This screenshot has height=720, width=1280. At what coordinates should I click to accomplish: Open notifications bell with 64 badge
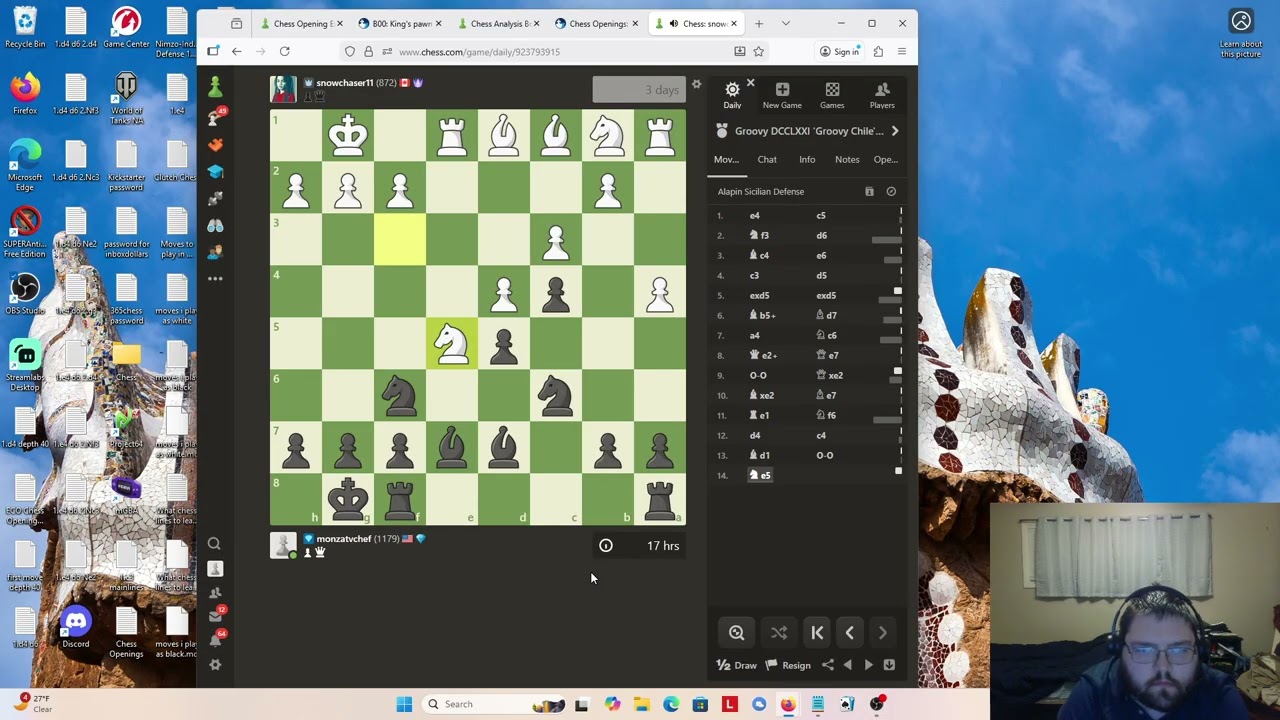(215, 640)
